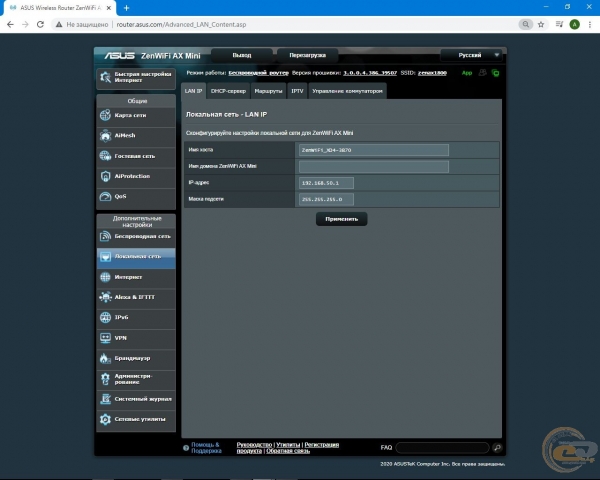Click the IP address field 192.168.50.1
This screenshot has height=480, width=600.
pyautogui.click(x=326, y=183)
